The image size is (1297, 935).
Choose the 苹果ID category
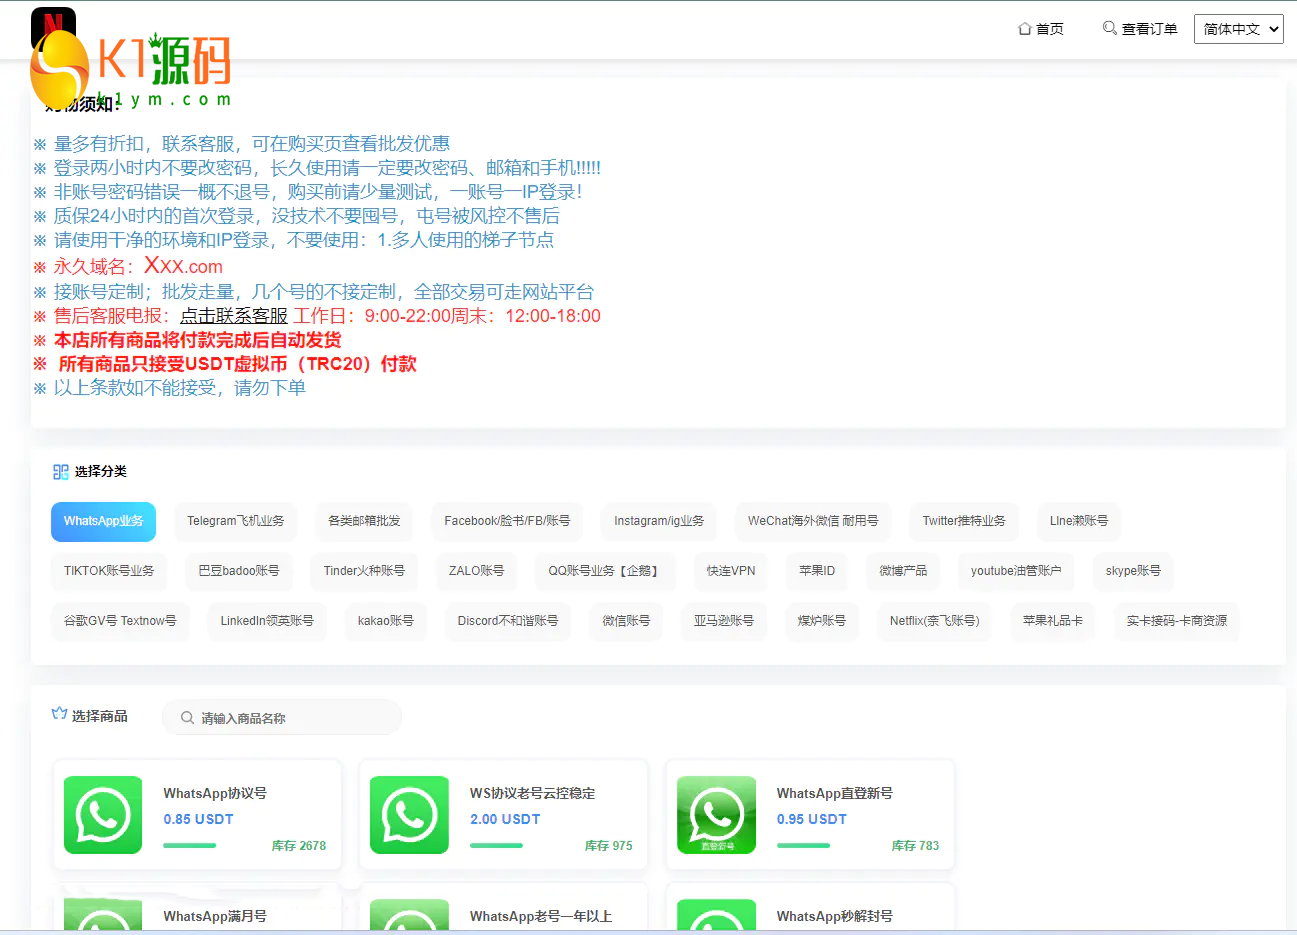(817, 571)
